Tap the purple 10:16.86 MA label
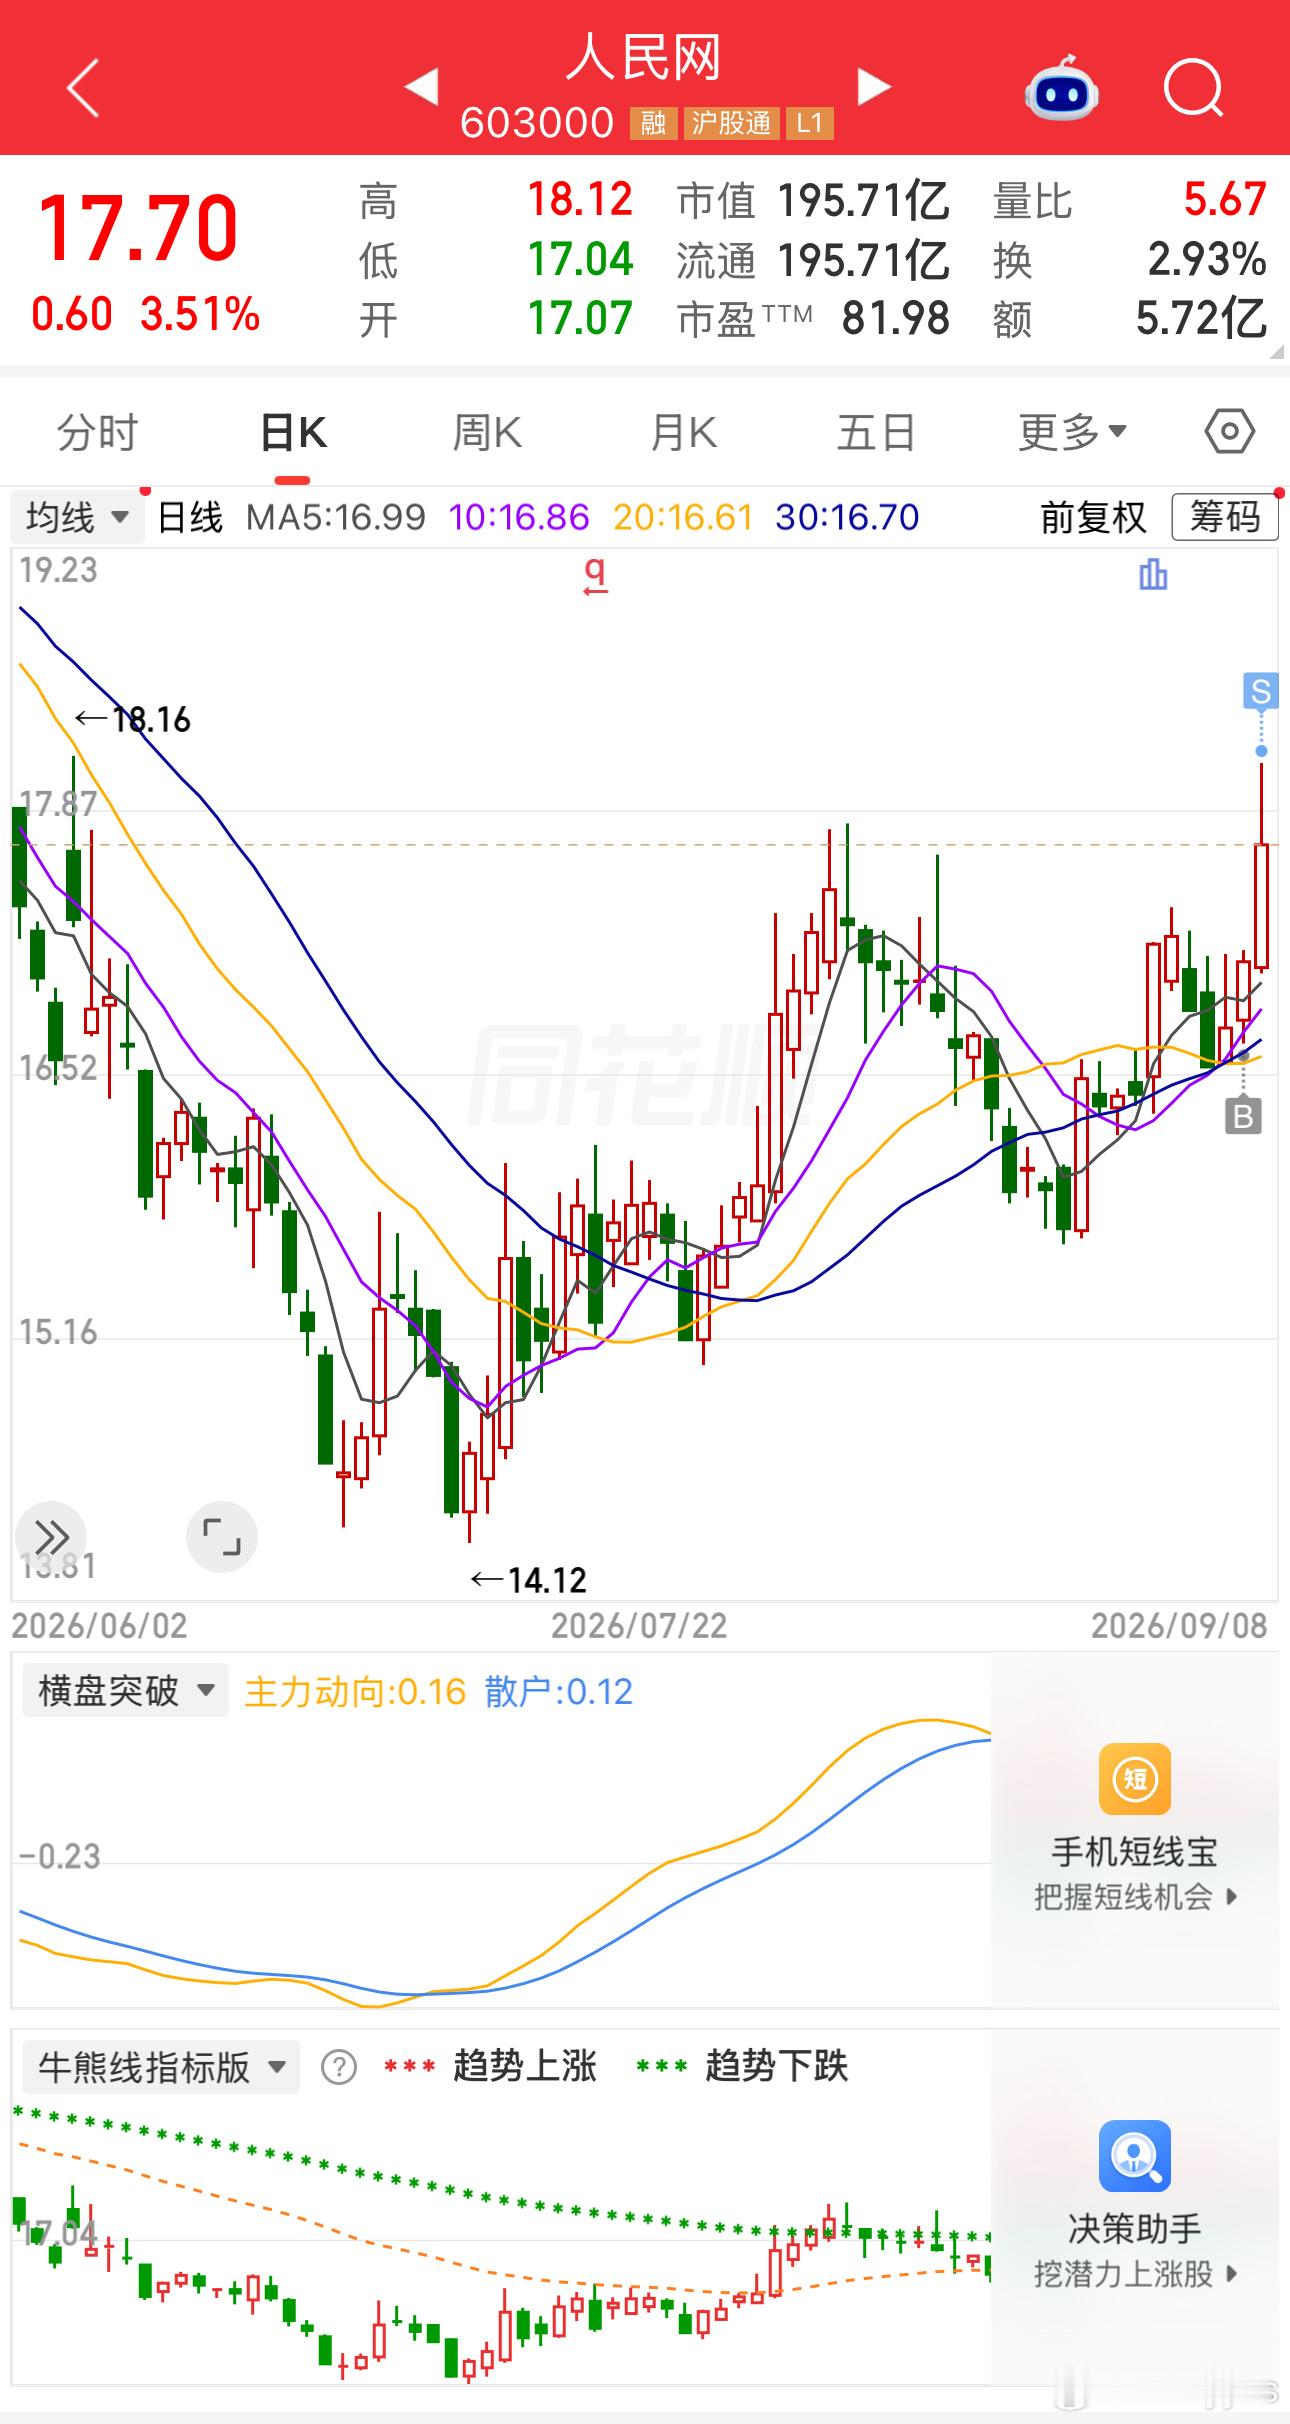Screen dimensions: 1290x2424 point(519,517)
